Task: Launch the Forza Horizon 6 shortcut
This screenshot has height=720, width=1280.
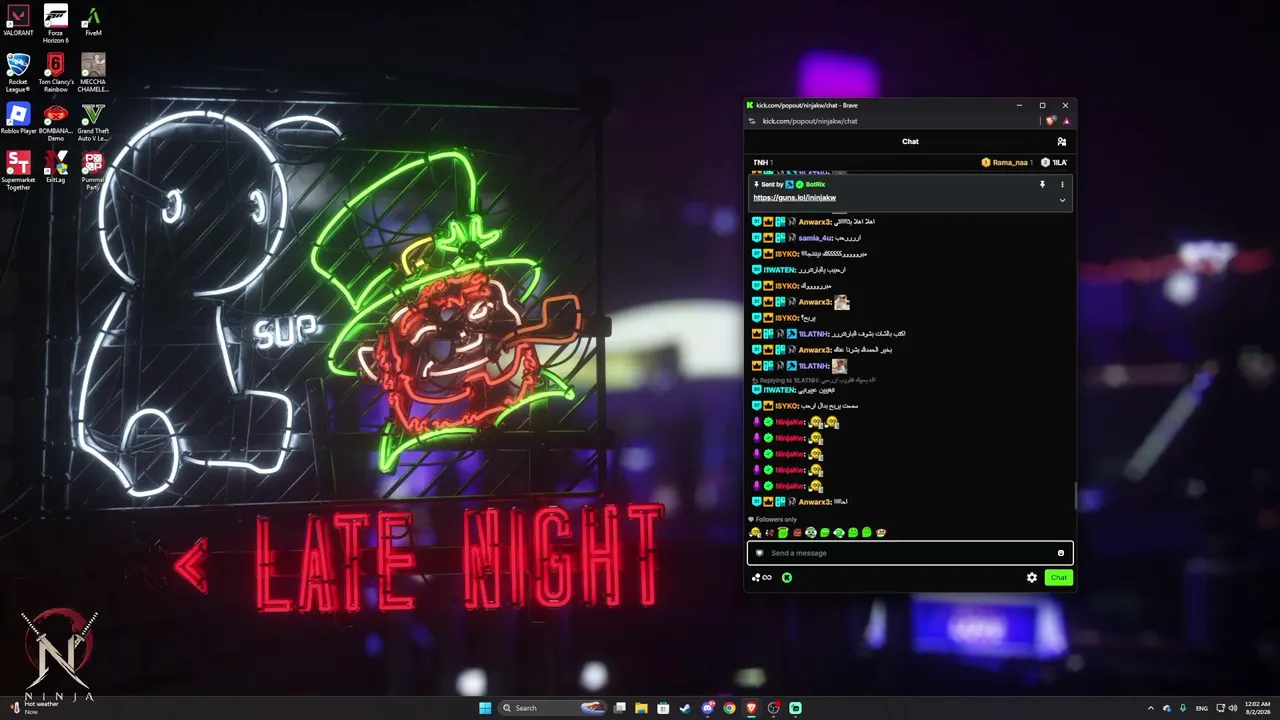Action: 56,24
